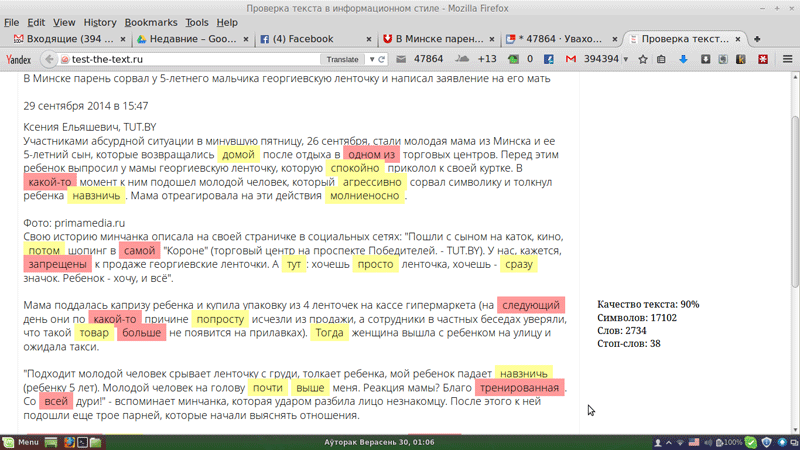Open the Firefox hamburger menu
Image resolution: width=800 pixels, height=450 pixels.
[x=787, y=60]
